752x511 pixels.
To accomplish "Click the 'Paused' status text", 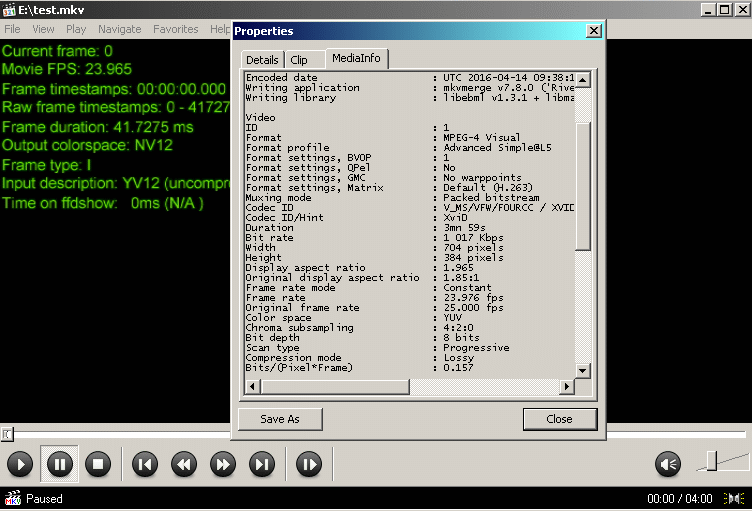I will (x=44, y=499).
